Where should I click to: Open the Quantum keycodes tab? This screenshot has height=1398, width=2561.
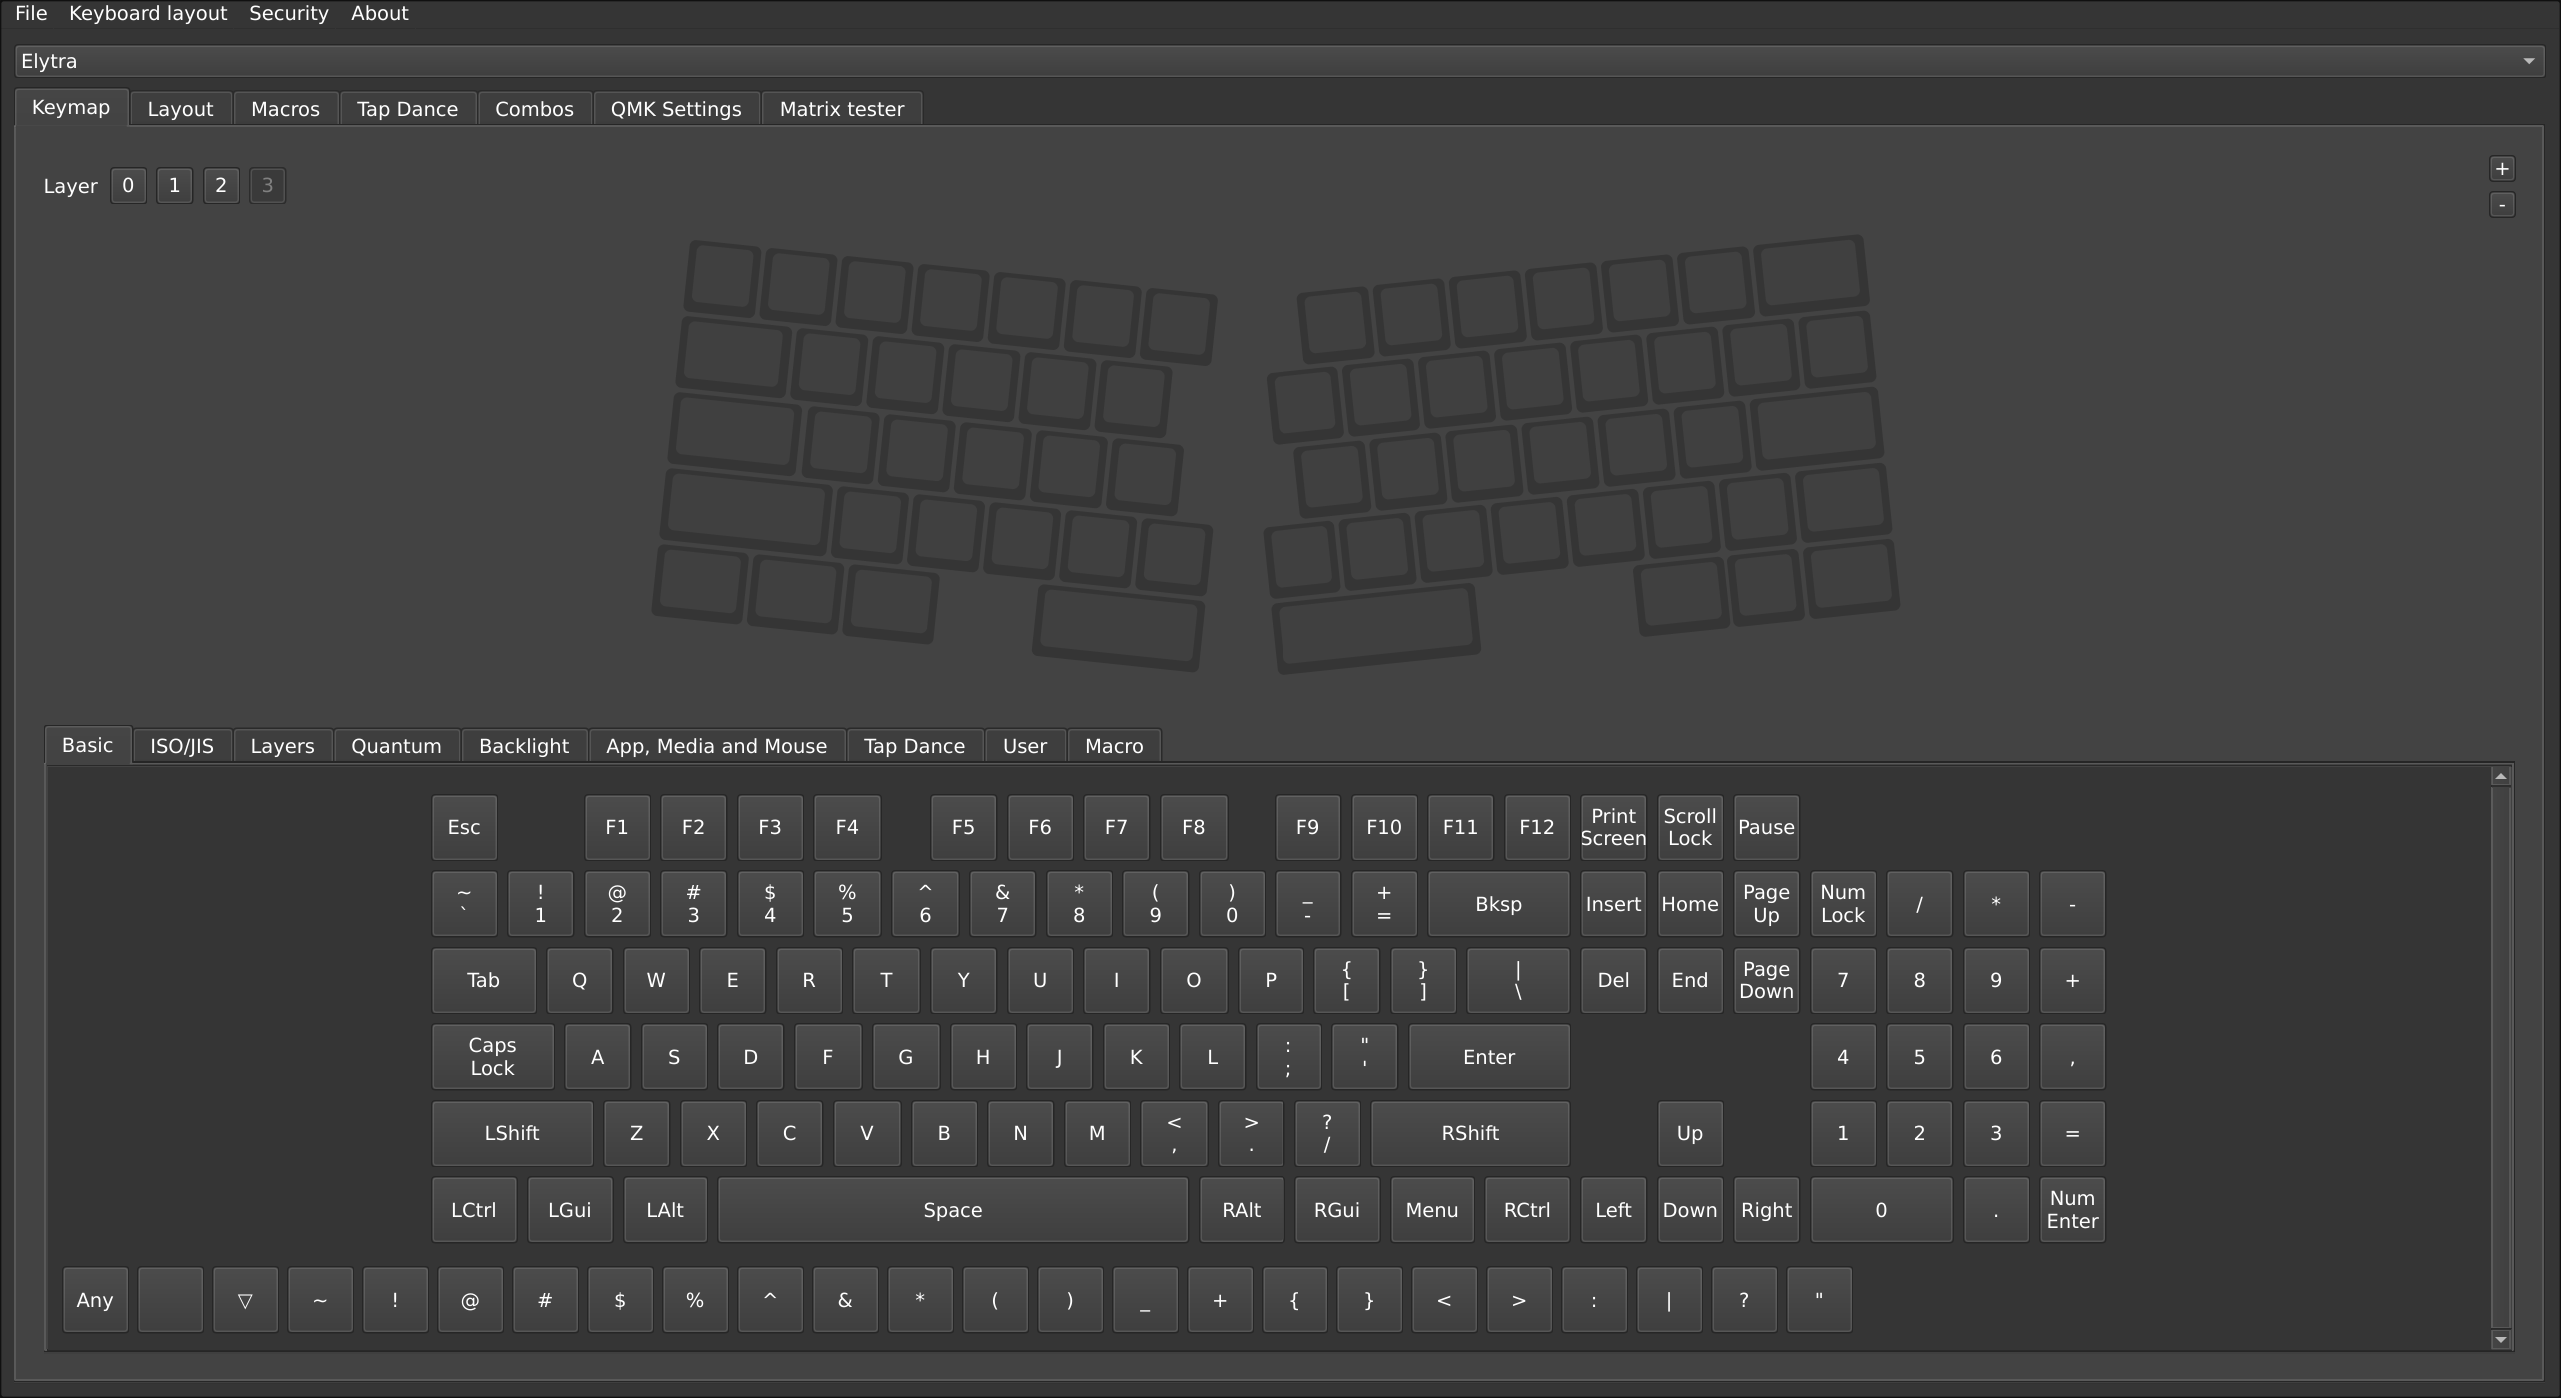(x=396, y=746)
